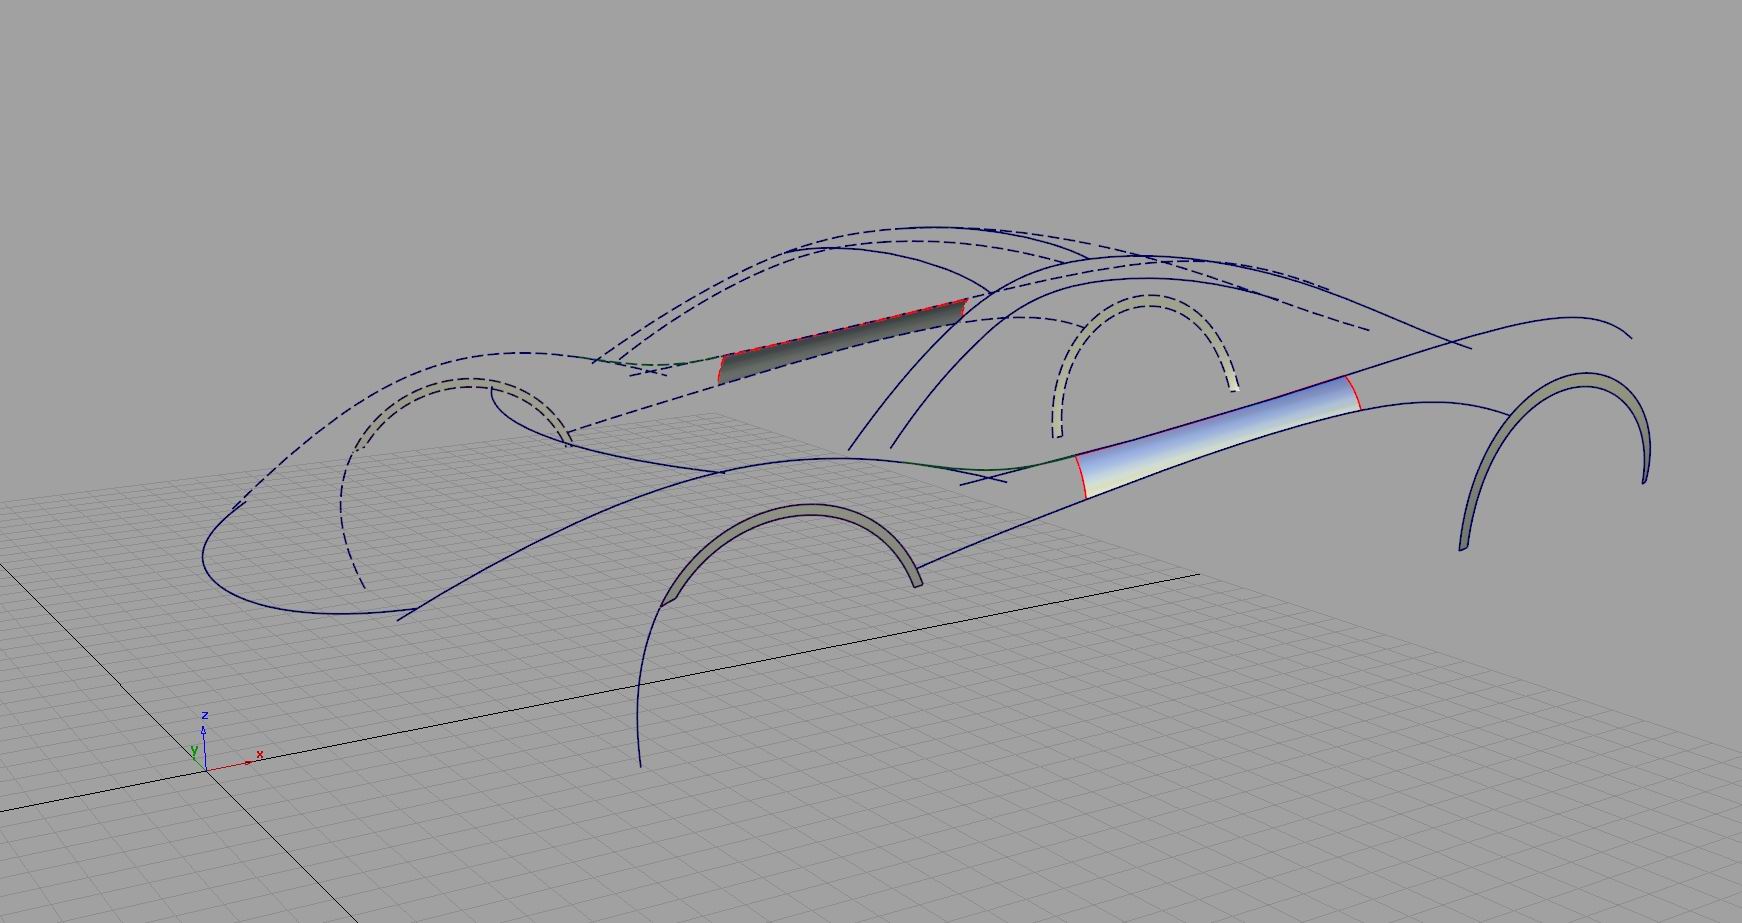This screenshot has height=923, width=1742.
Task: Click the X label on the axis indicator
Action: click(259, 754)
